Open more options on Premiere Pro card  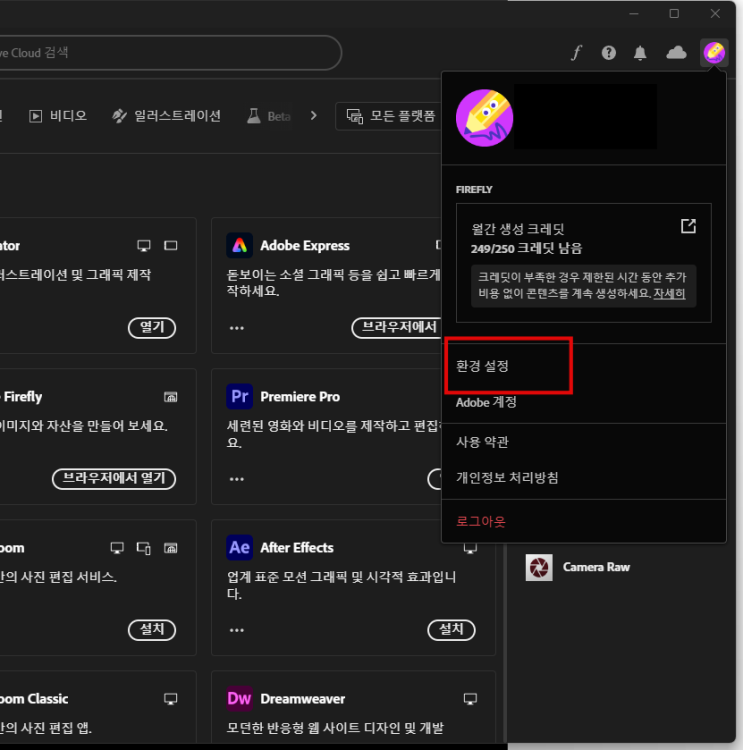(x=236, y=479)
